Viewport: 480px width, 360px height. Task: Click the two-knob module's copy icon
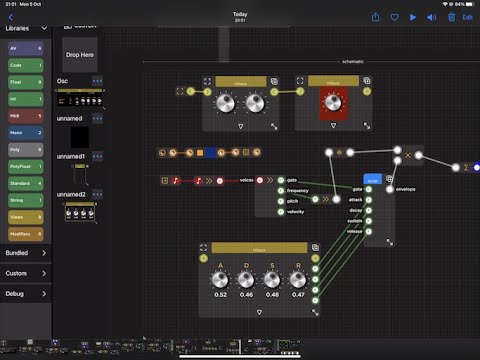274,81
